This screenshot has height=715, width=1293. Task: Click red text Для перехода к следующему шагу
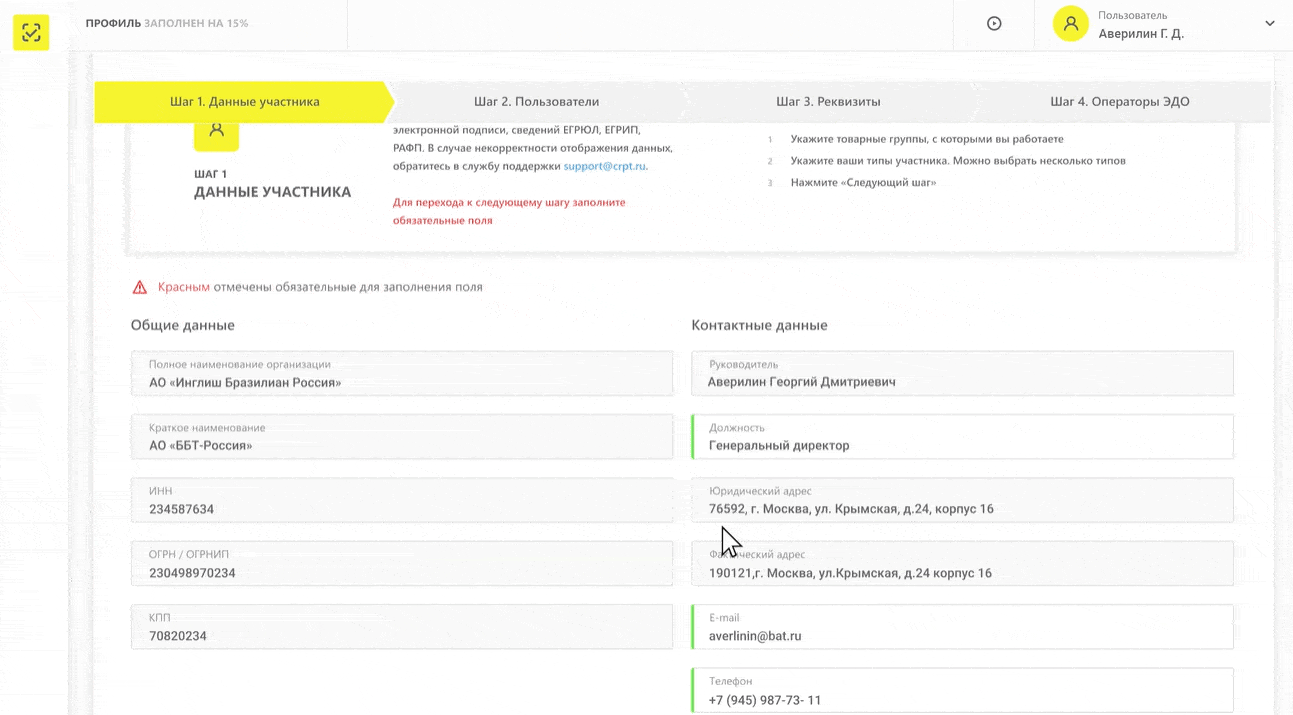509,211
